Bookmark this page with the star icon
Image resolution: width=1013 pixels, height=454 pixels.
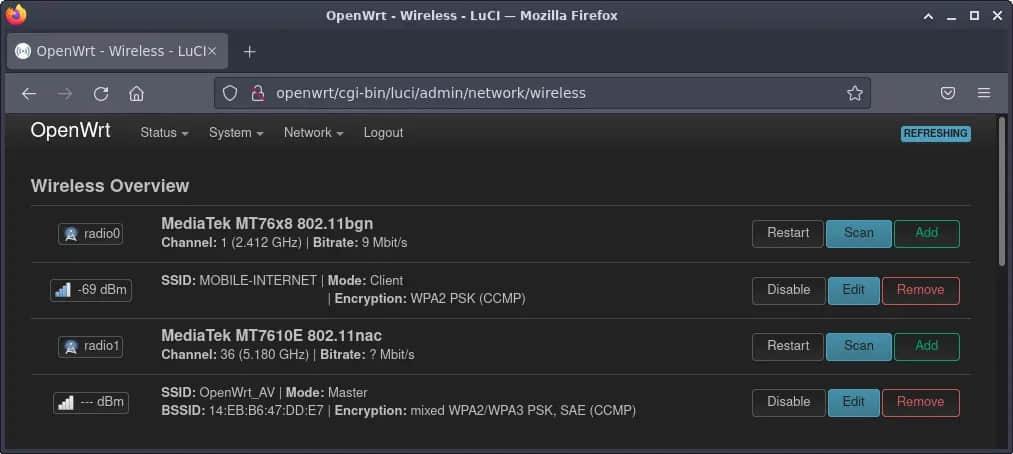click(x=854, y=93)
